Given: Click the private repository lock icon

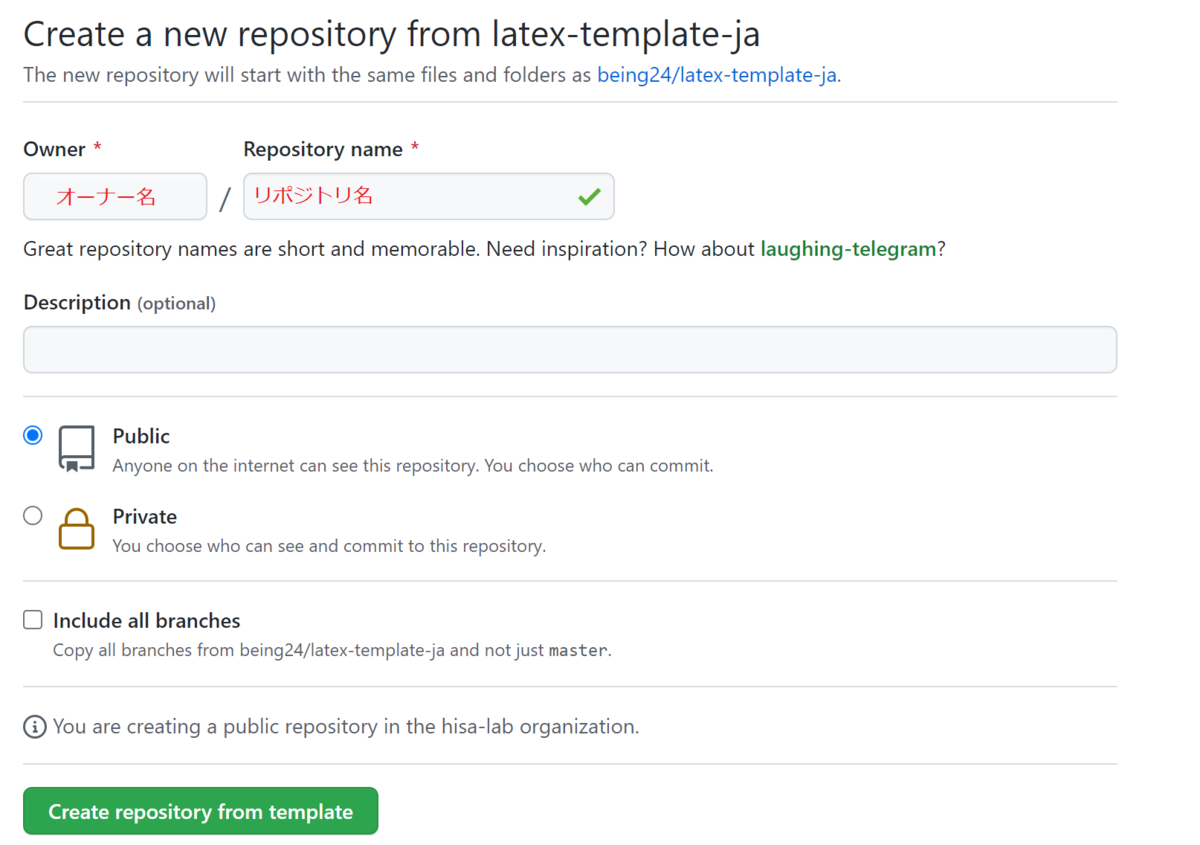Looking at the screenshot, I should (77, 529).
